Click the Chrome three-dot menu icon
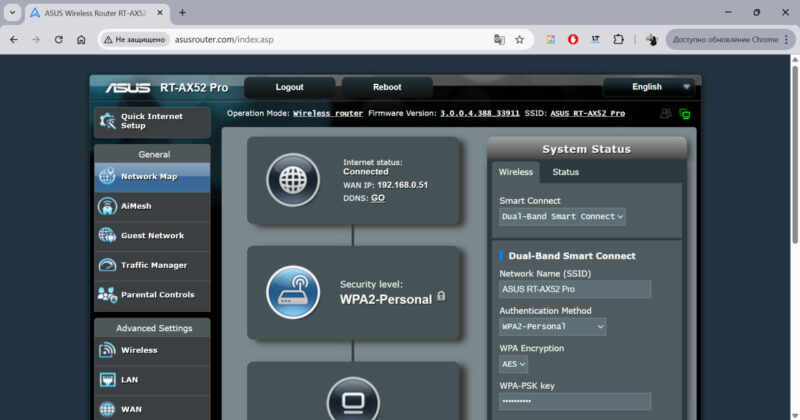 pyautogui.click(x=787, y=39)
